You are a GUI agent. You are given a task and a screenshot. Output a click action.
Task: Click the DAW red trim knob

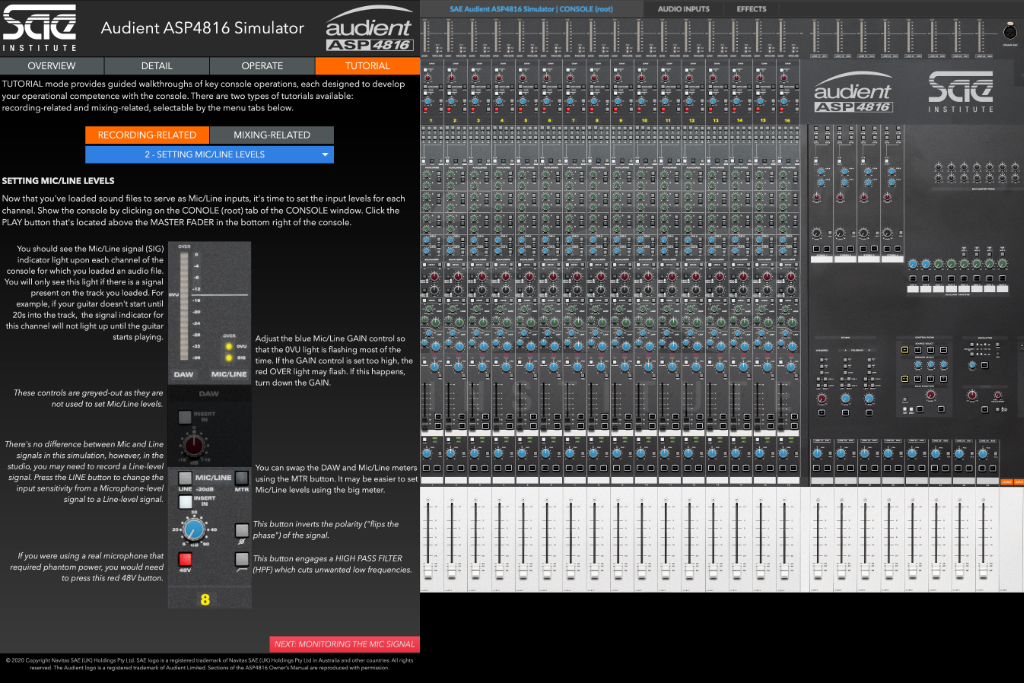[x=192, y=441]
